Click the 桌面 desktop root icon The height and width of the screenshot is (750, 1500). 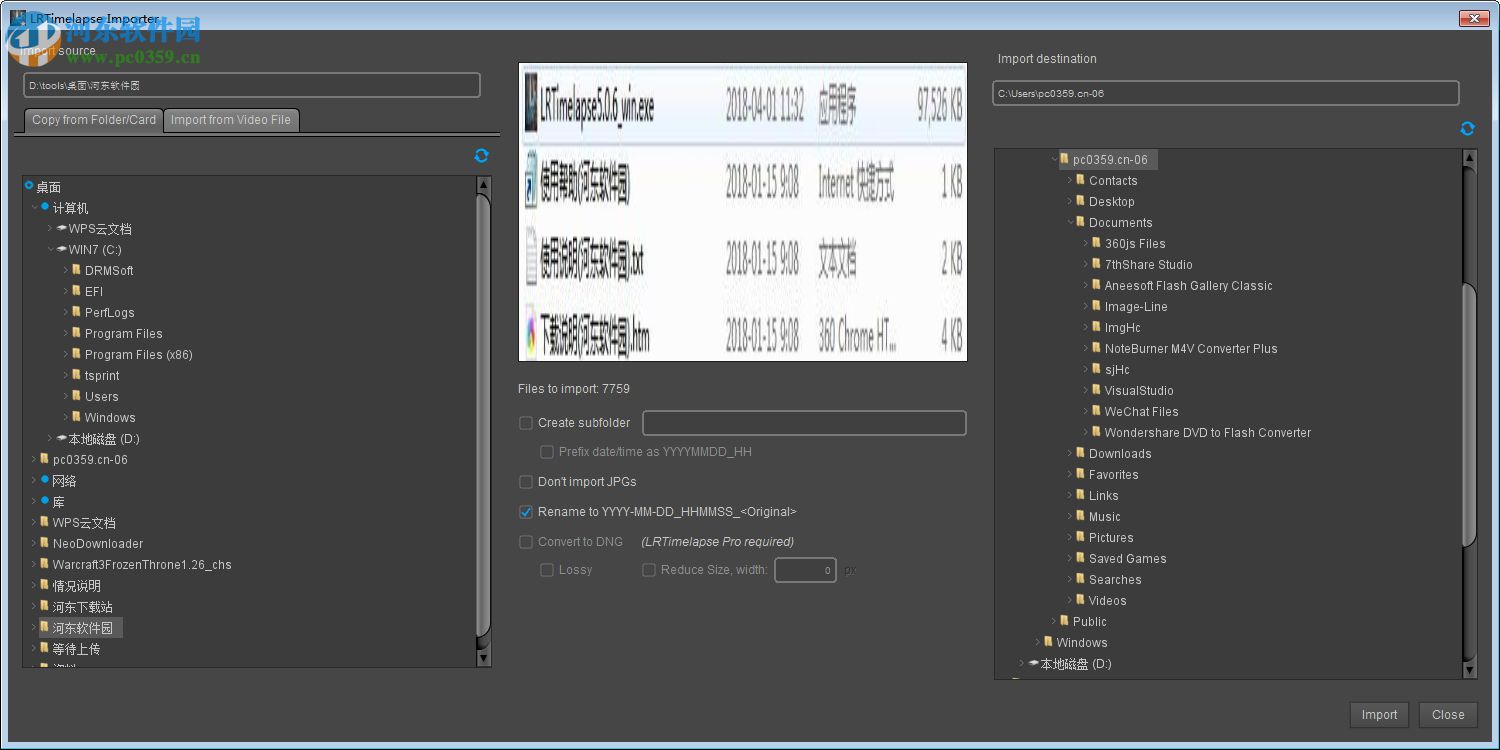[29, 185]
